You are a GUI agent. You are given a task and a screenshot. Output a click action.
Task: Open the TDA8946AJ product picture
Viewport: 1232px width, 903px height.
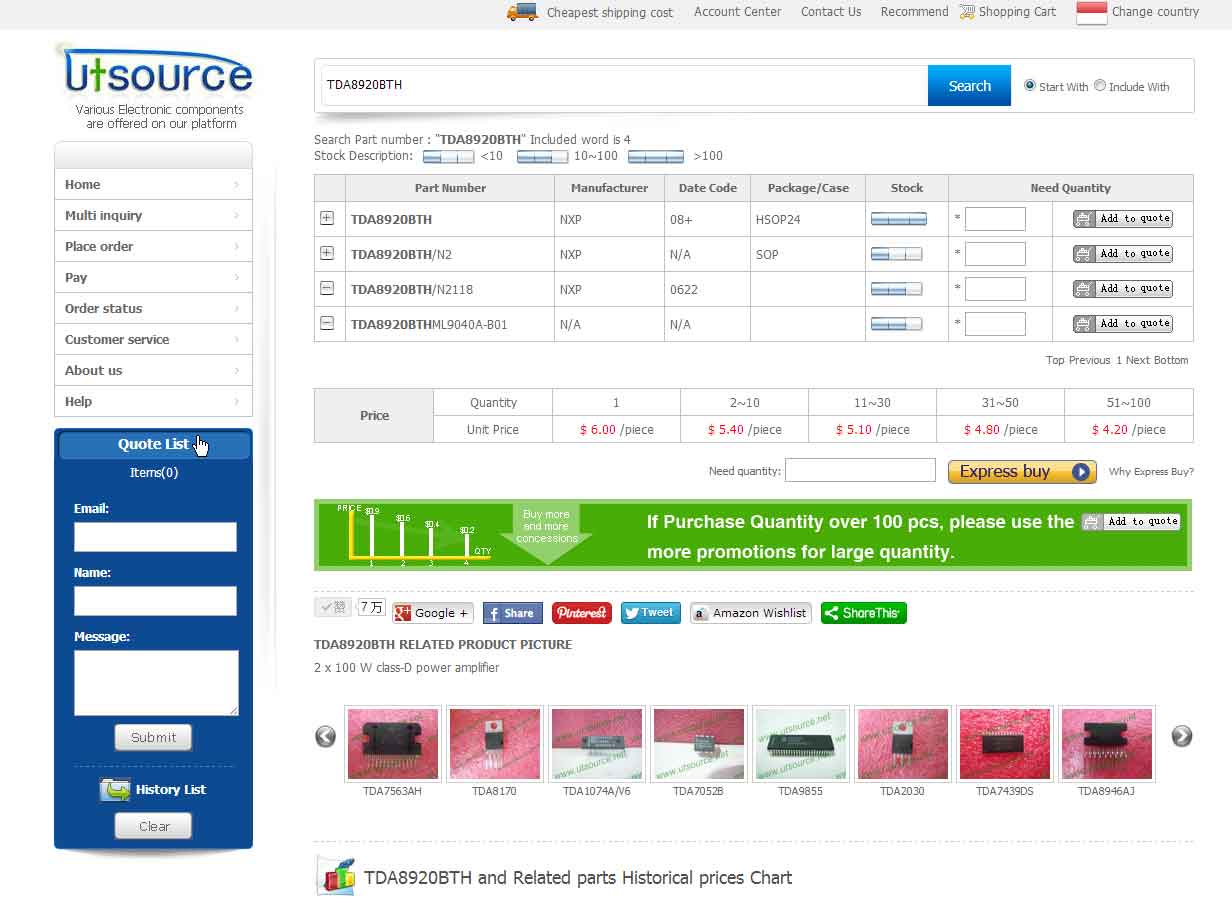tap(1107, 744)
